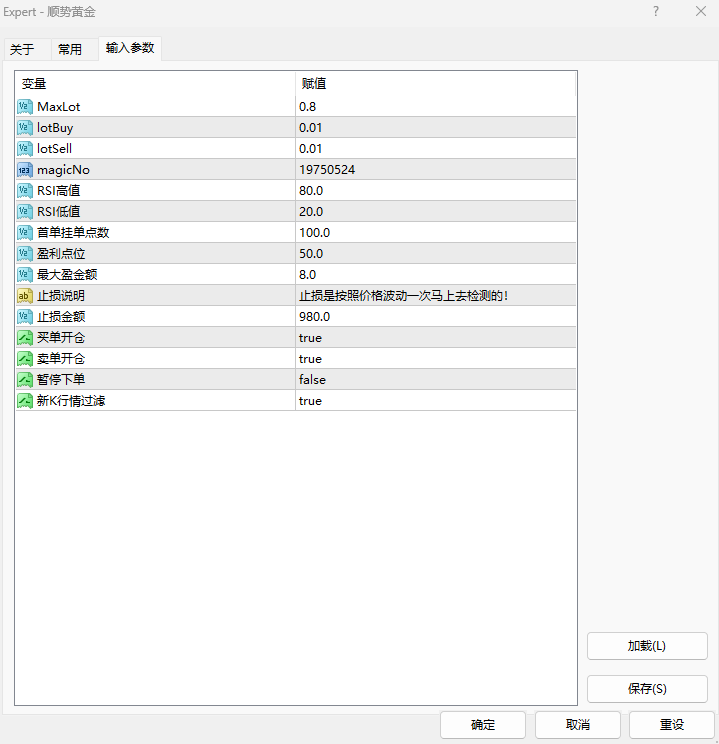Viewport: 719px width, 744px height.
Task: Click the icon beside 最大盈金额
Action: point(25,275)
